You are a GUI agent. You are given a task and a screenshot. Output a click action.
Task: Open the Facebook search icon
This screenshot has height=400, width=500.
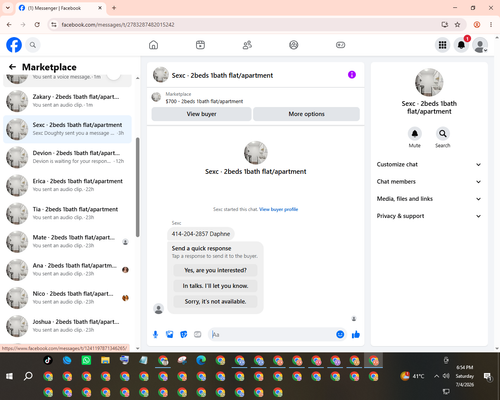pos(33,45)
